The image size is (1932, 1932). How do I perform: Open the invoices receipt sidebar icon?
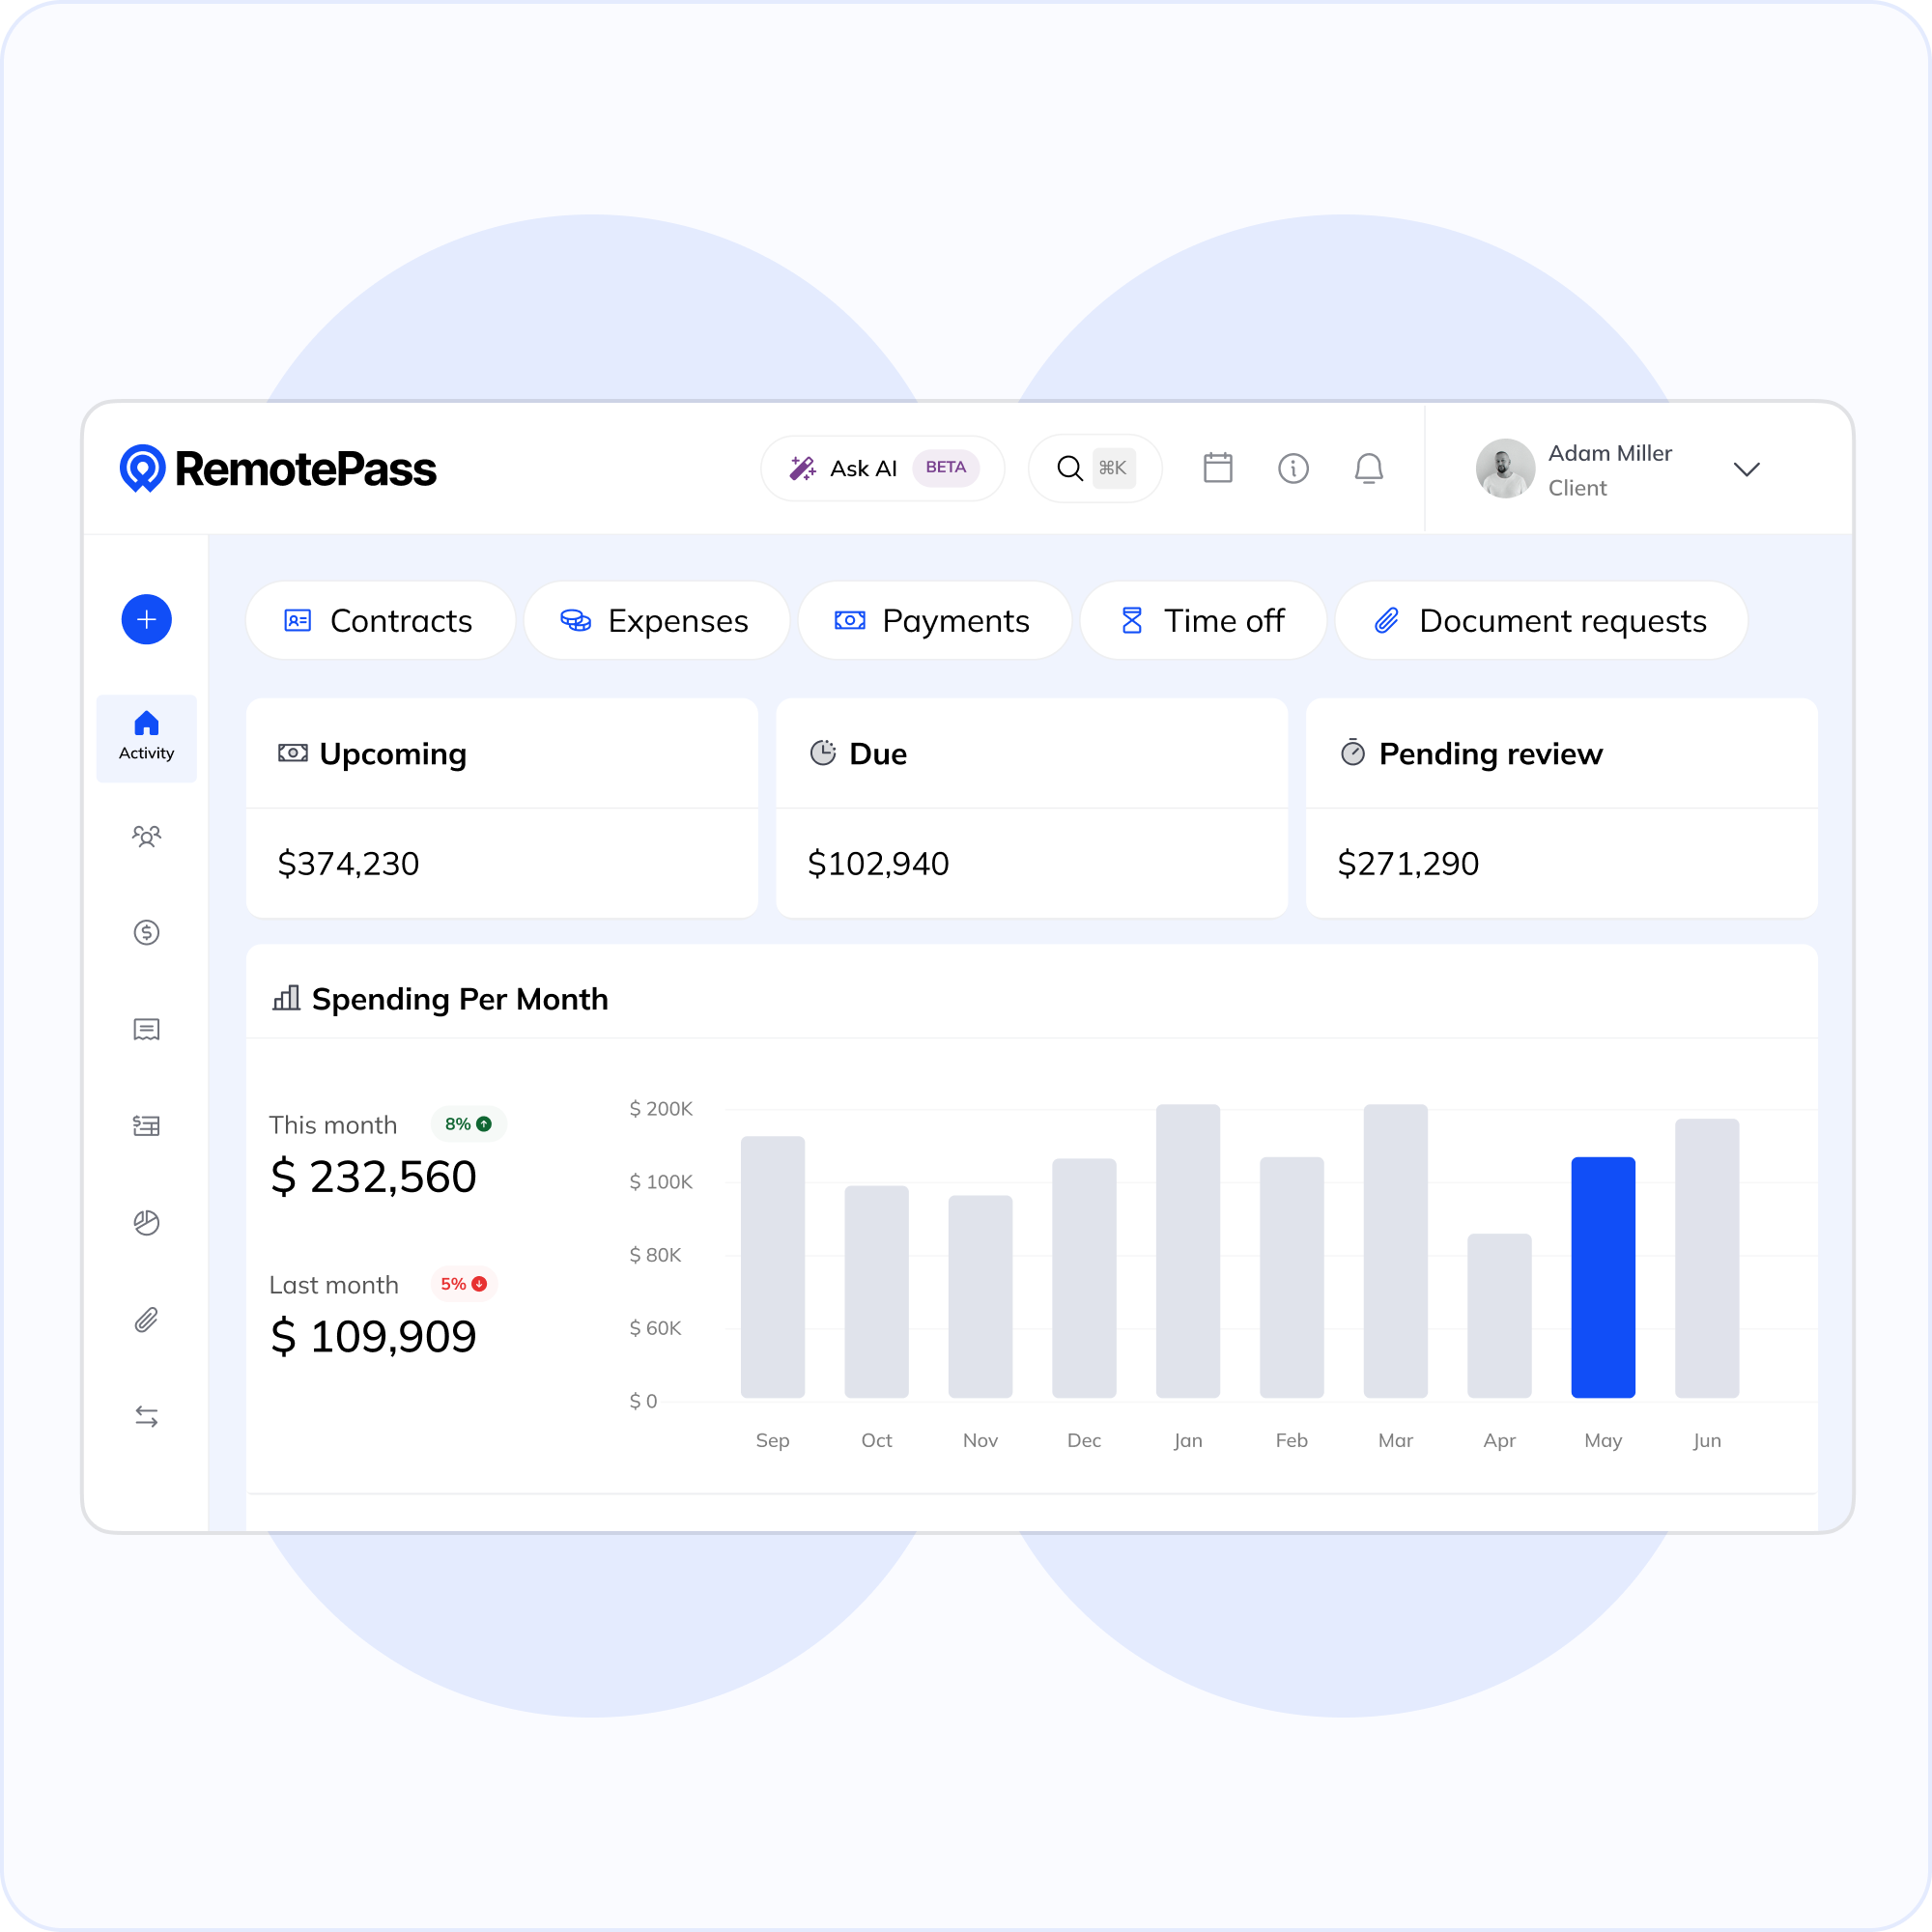pos(146,1029)
